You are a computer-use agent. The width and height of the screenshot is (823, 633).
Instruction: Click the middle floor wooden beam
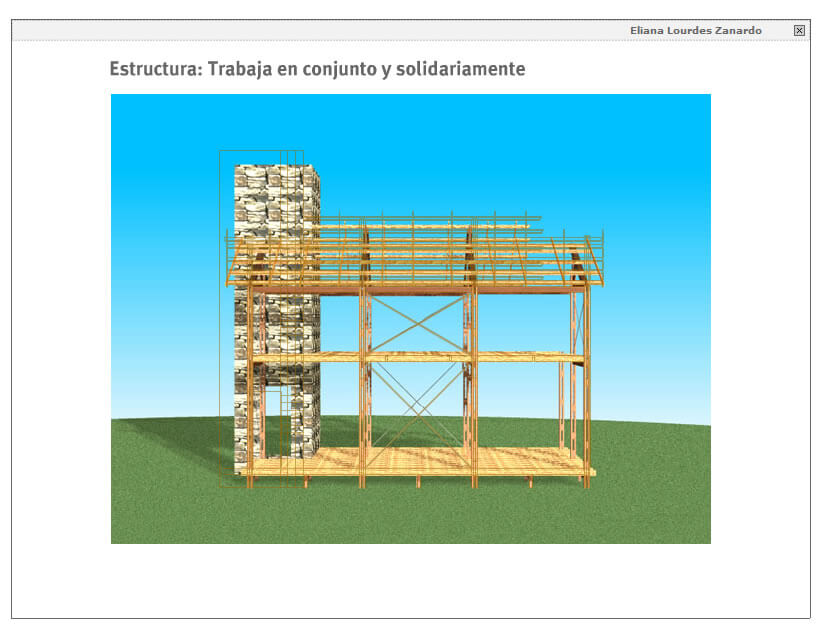coord(420,356)
